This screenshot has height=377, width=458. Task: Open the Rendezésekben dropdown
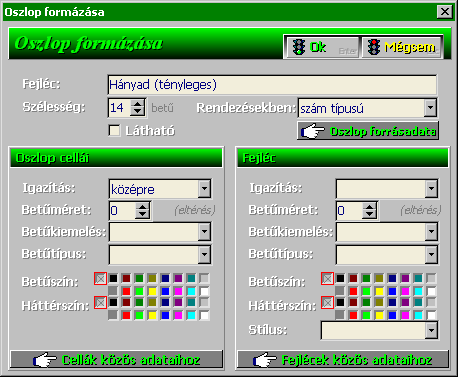click(430, 108)
